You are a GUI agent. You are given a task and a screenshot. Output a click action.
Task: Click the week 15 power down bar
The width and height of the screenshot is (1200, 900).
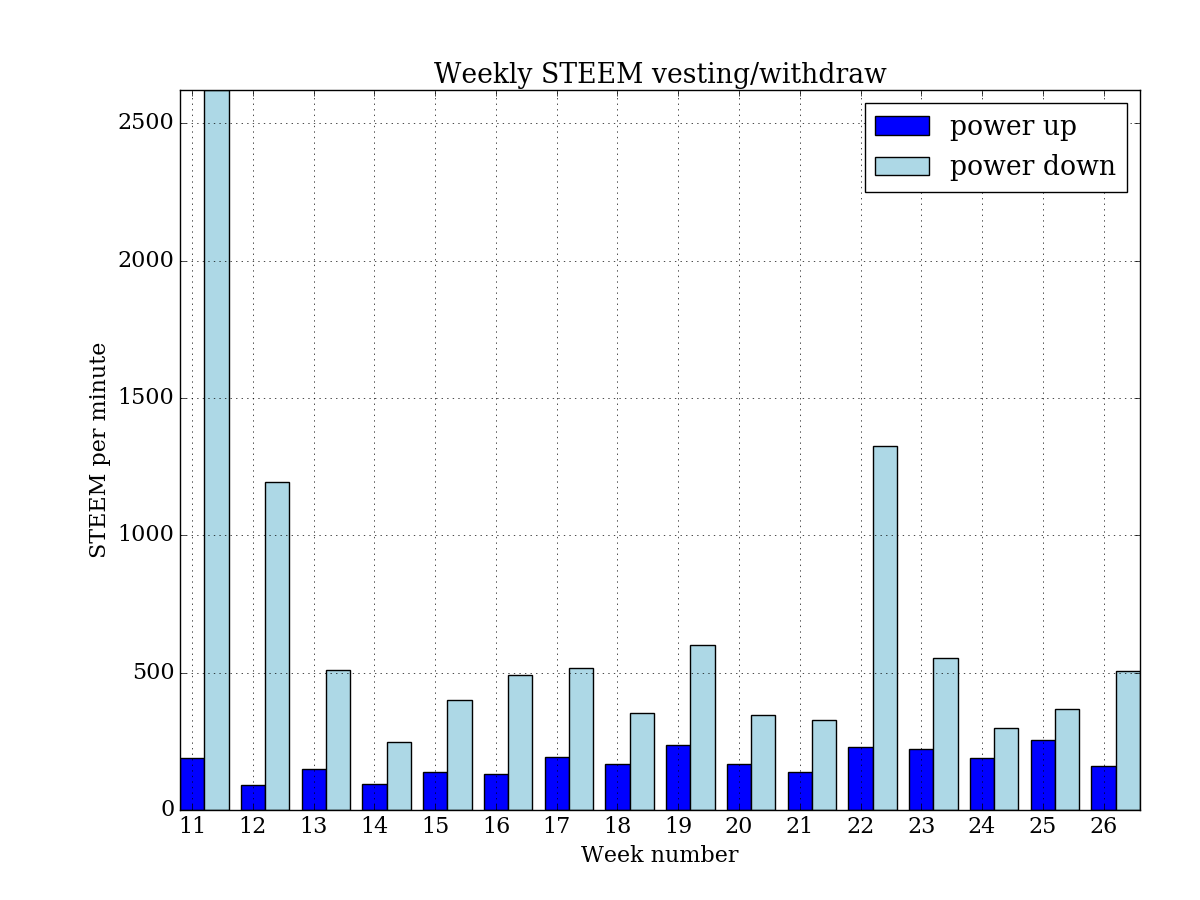[459, 755]
